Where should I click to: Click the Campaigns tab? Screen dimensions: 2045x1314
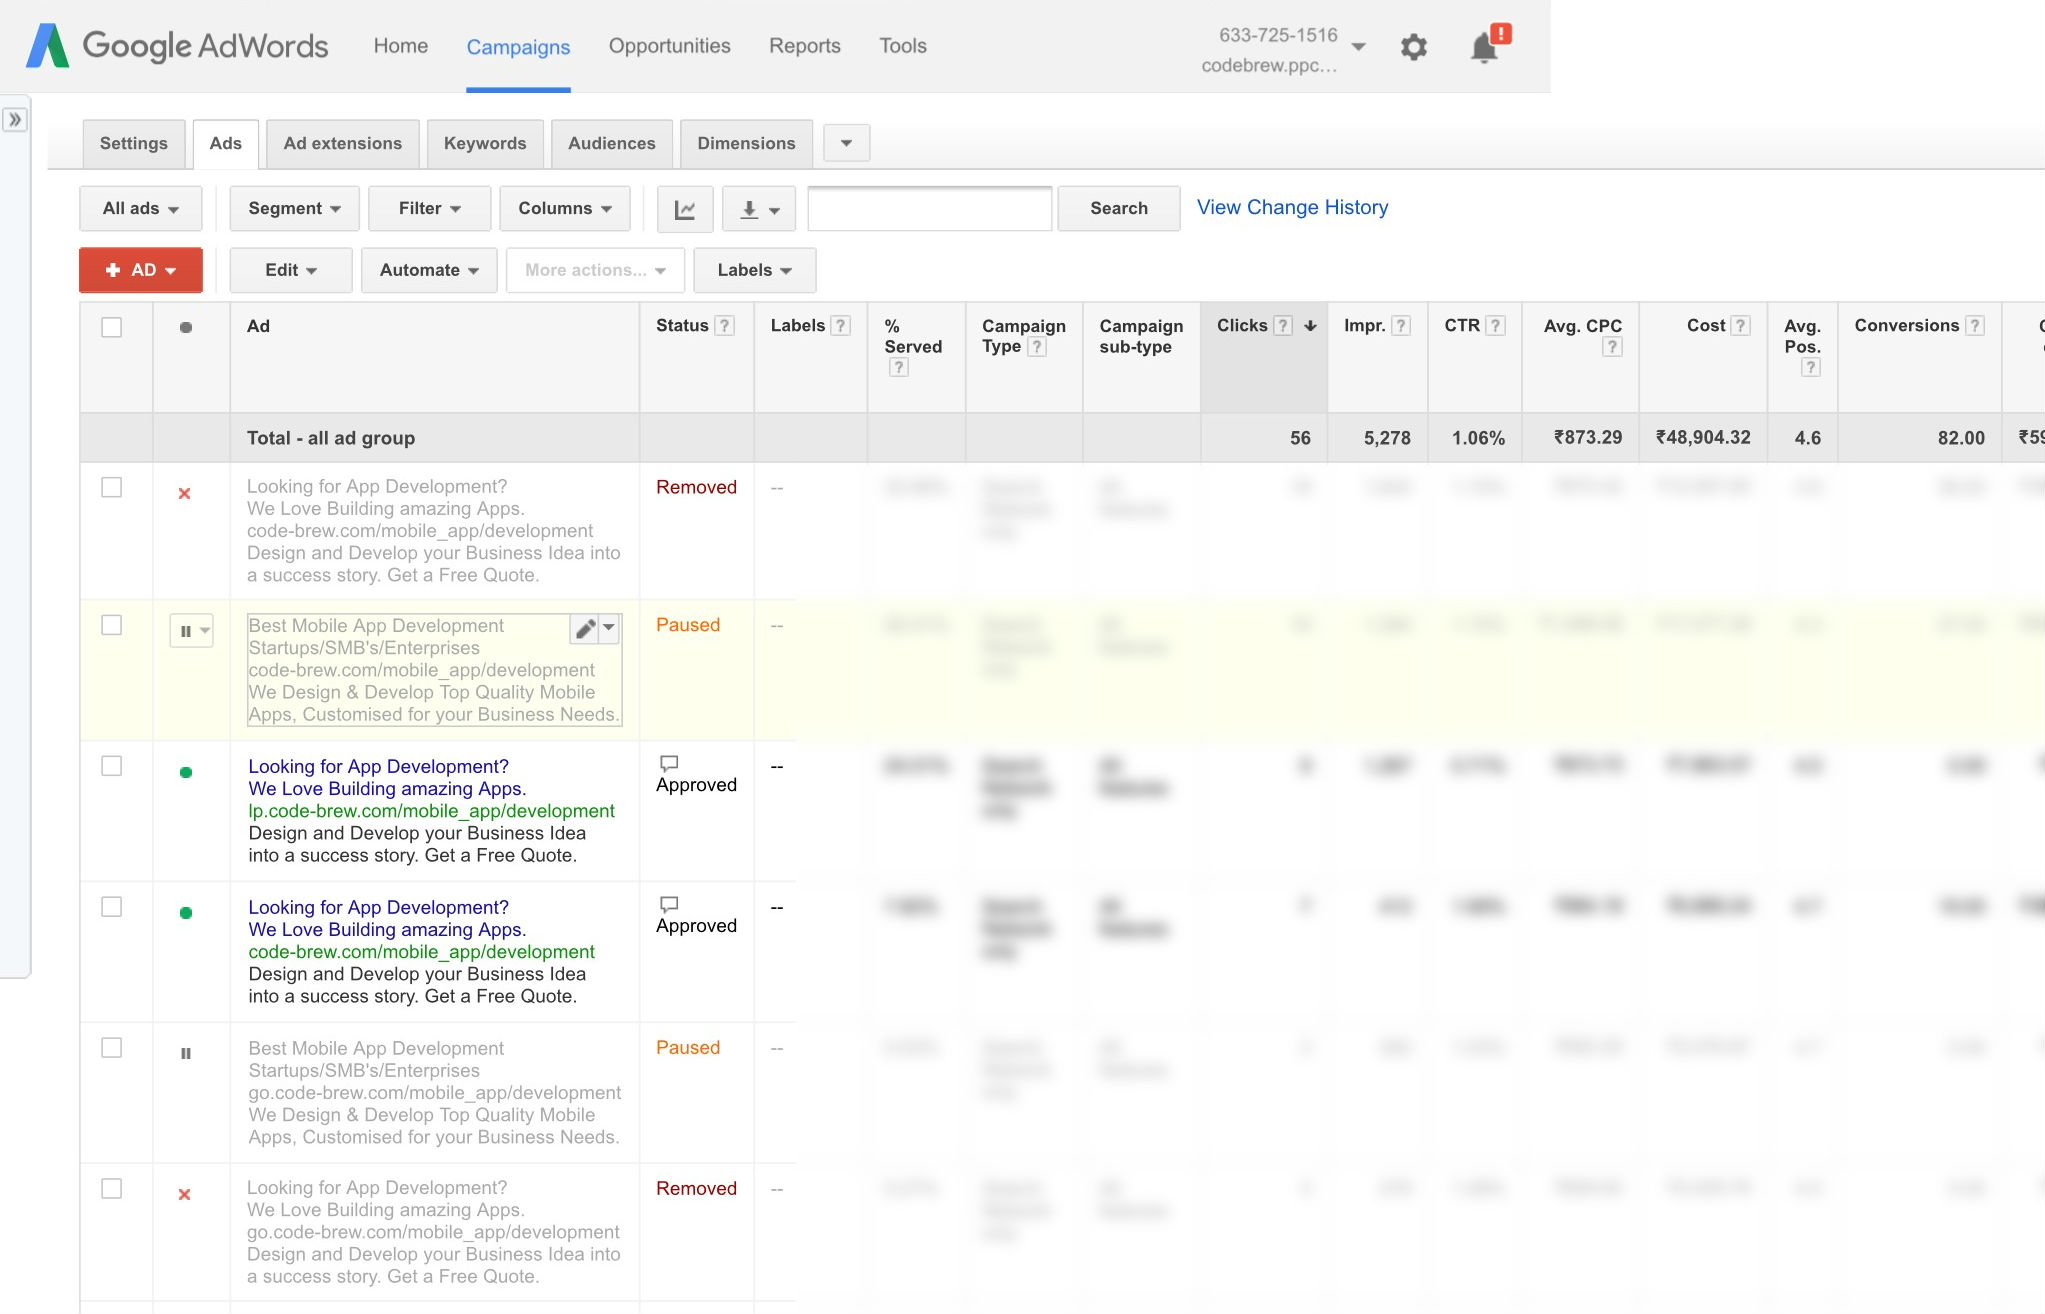(518, 47)
